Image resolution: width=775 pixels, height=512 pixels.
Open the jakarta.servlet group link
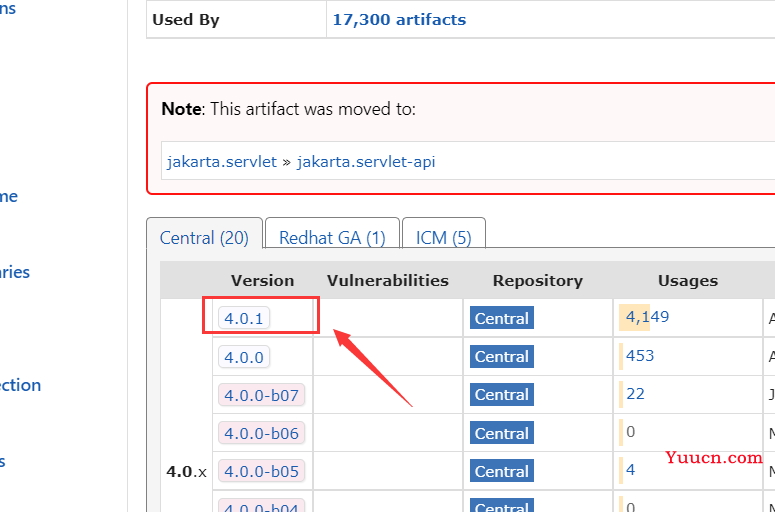coord(221,162)
